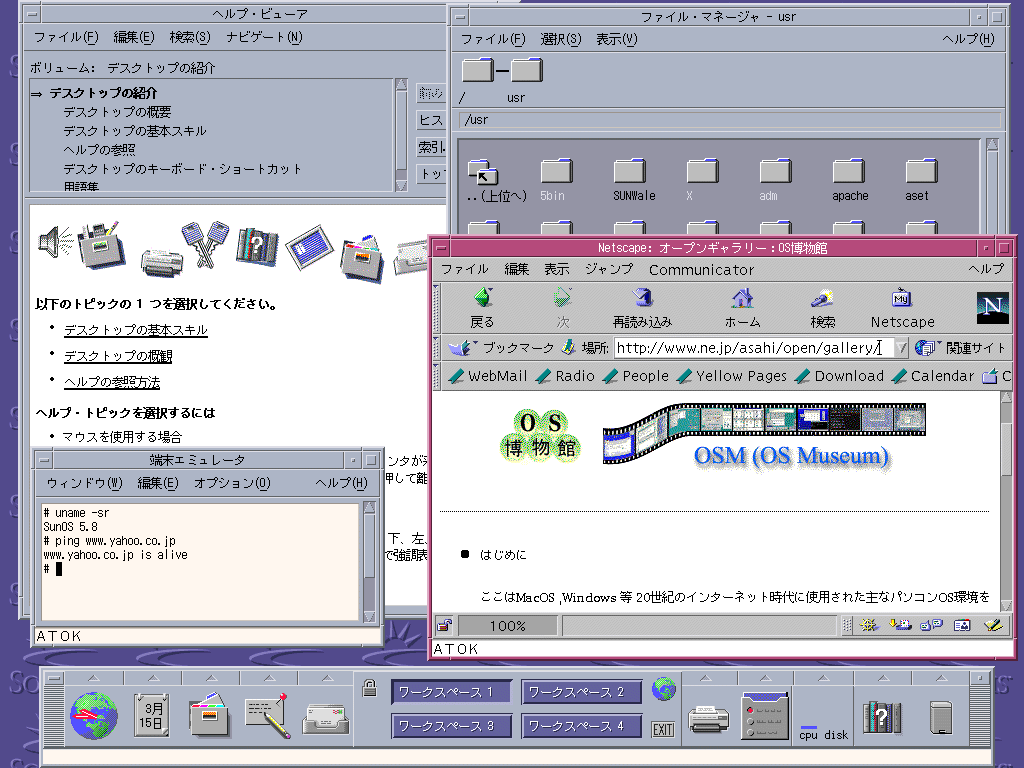Follow the デスクトップの基本スキル link in help content
This screenshot has width=1024, height=768.
136,330
